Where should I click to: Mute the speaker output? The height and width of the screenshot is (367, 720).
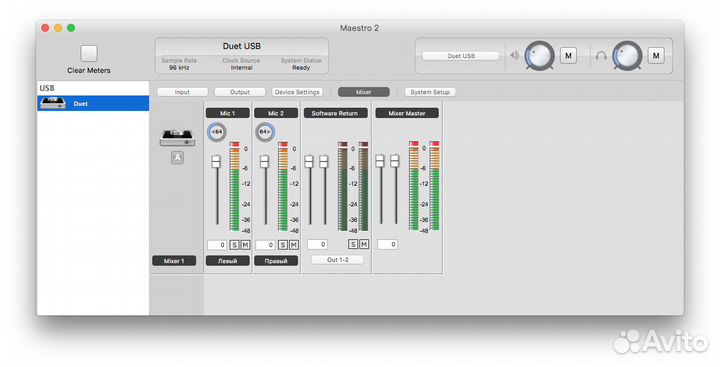click(x=568, y=56)
